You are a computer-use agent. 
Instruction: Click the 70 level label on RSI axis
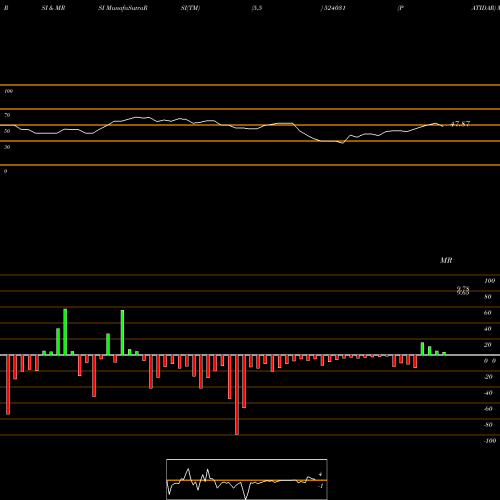pos(7,115)
